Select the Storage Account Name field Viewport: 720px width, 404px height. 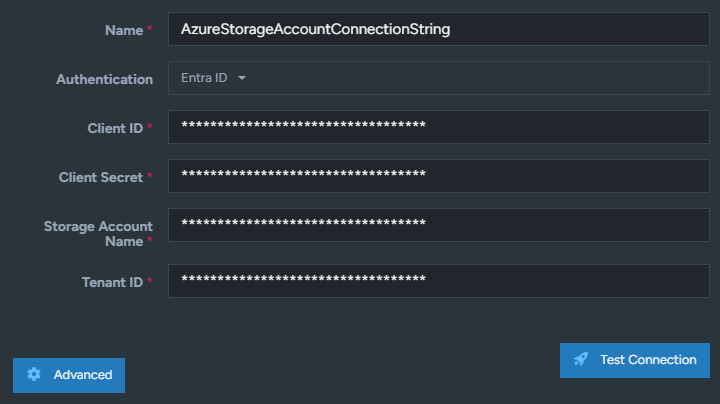[x=439, y=225]
